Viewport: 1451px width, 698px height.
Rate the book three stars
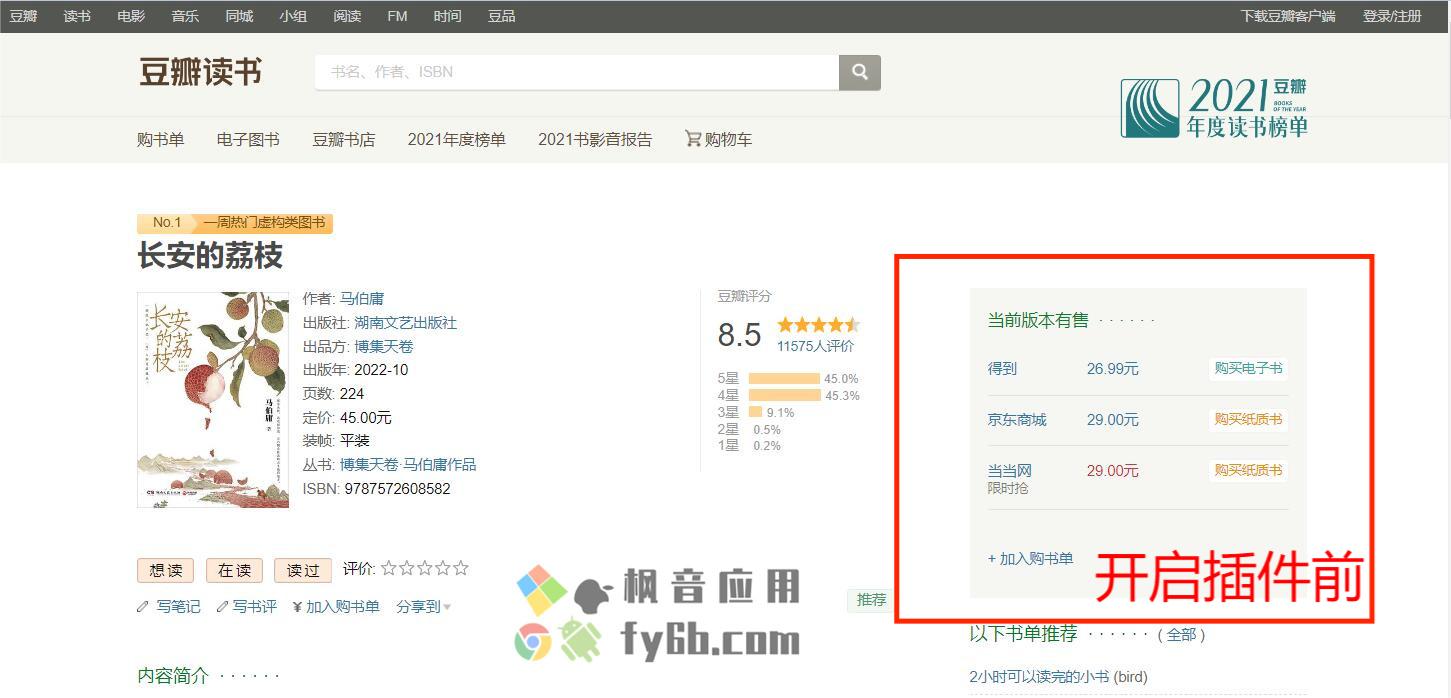[x=425, y=568]
